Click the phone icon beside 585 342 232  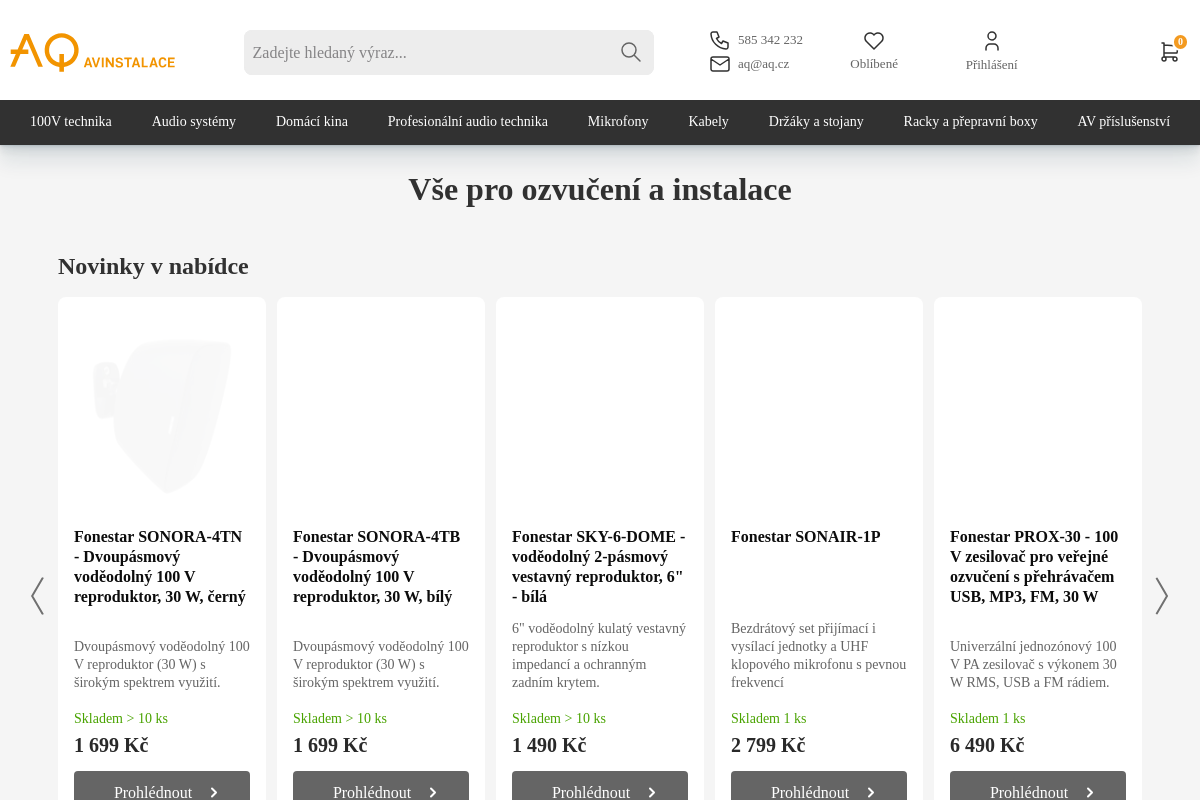tap(720, 40)
